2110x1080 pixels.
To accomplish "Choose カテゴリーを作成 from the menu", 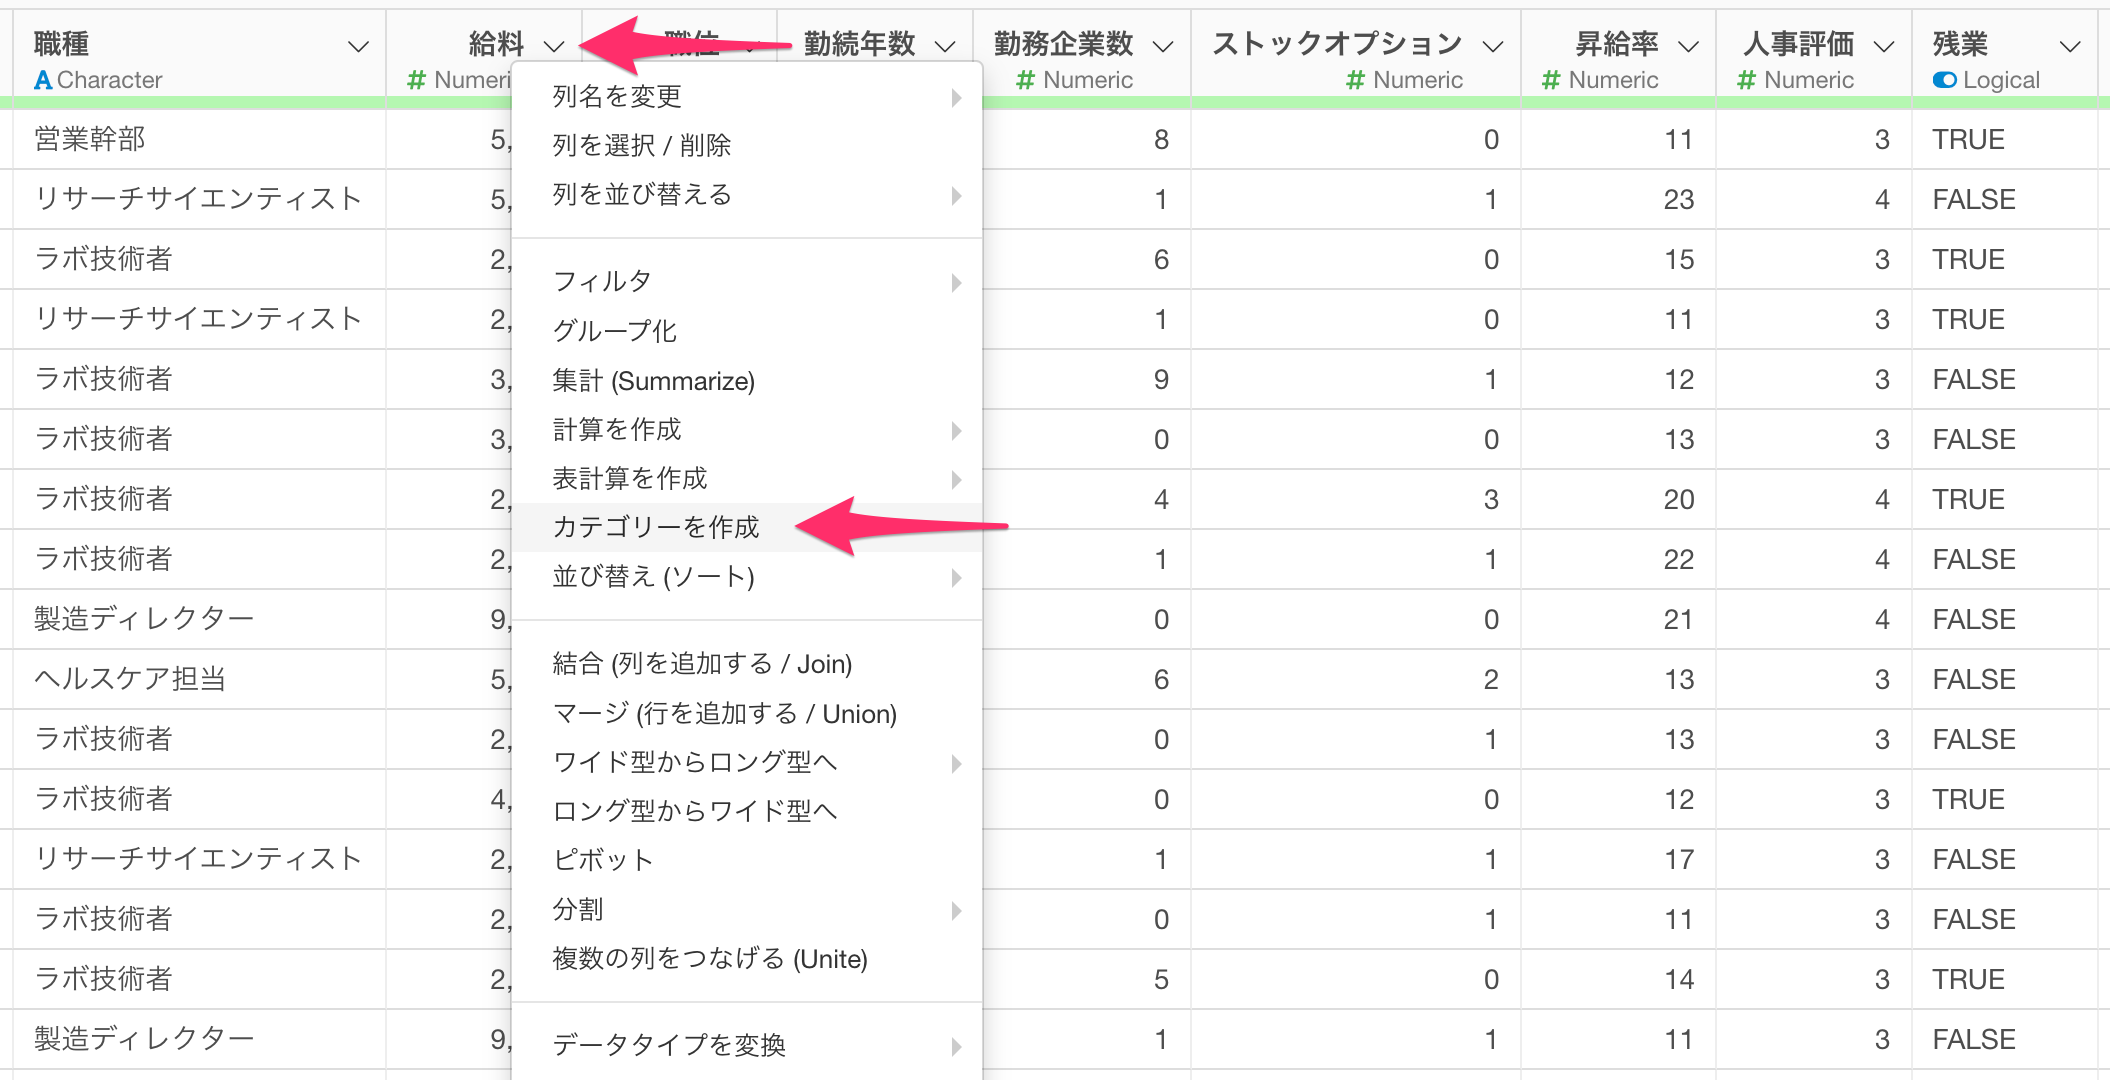I will (x=656, y=527).
